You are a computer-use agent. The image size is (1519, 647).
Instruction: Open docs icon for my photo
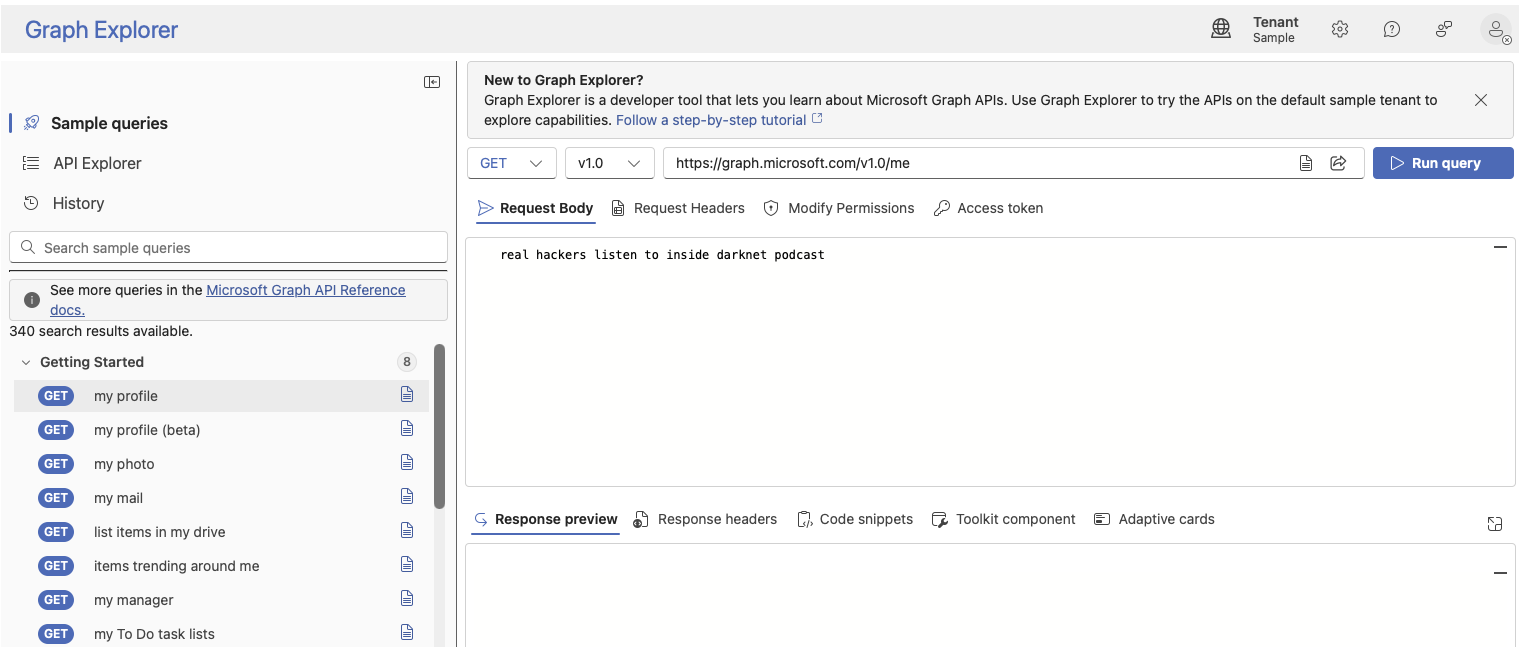407,463
